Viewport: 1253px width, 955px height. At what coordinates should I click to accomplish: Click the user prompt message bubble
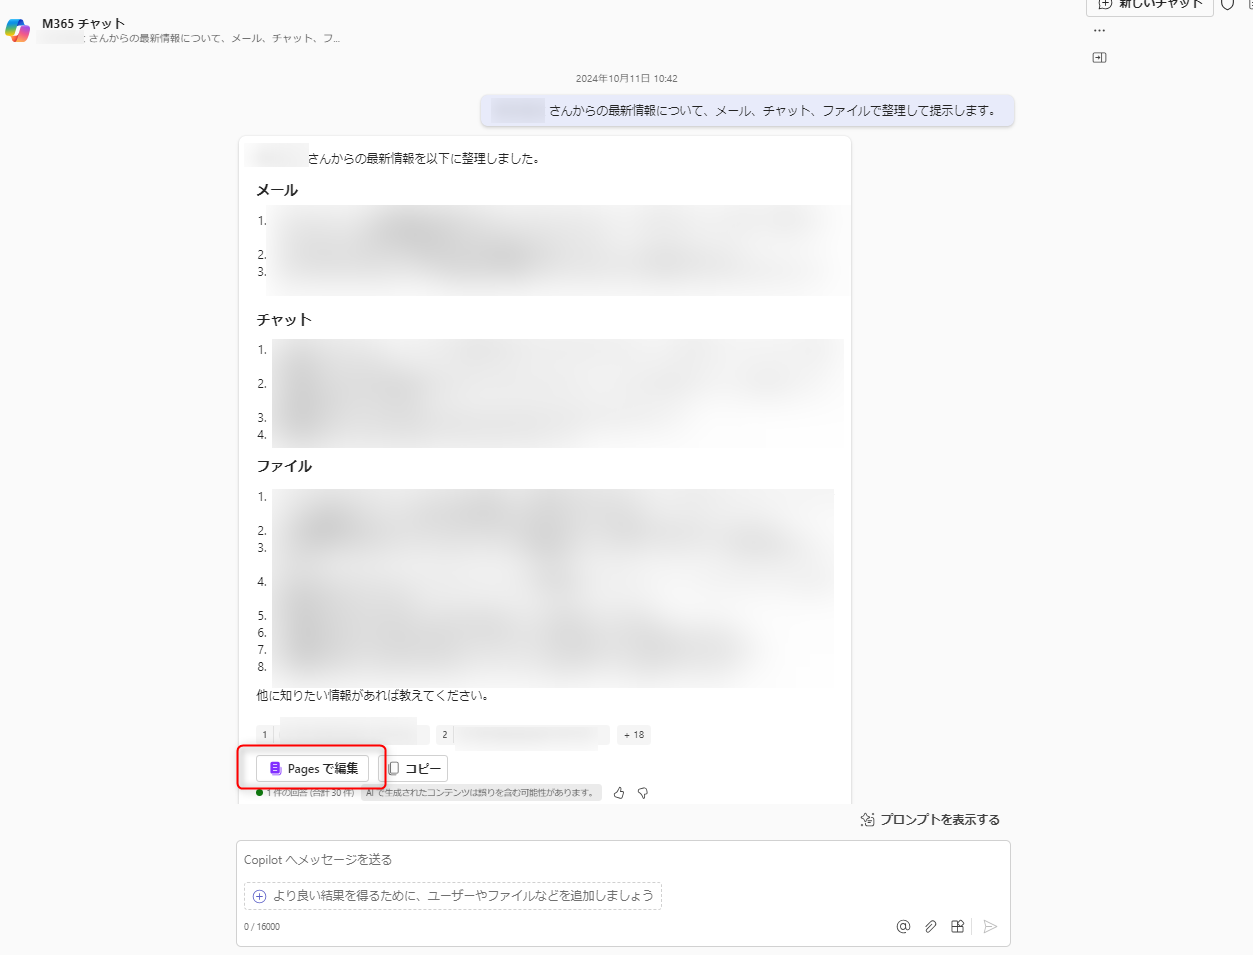click(x=747, y=111)
